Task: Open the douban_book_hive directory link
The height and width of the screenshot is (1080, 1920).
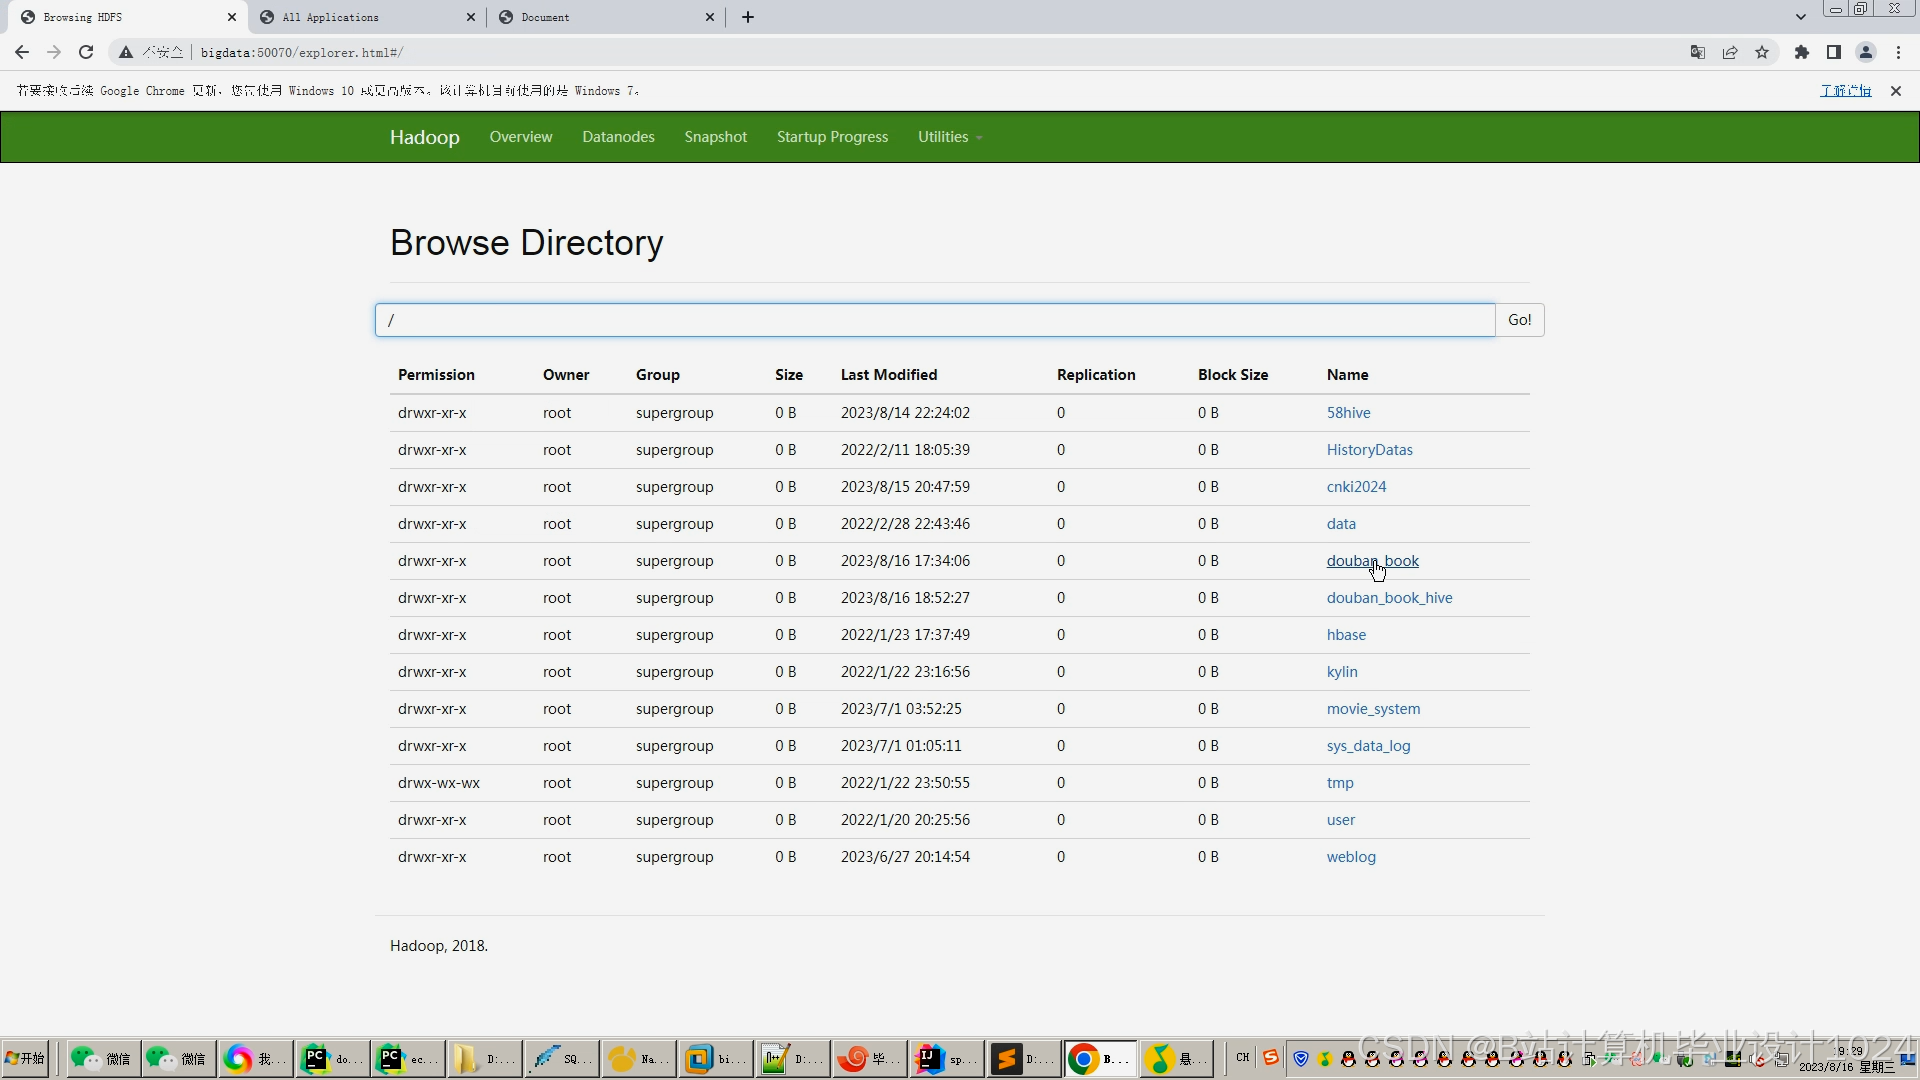Action: pos(1389,598)
